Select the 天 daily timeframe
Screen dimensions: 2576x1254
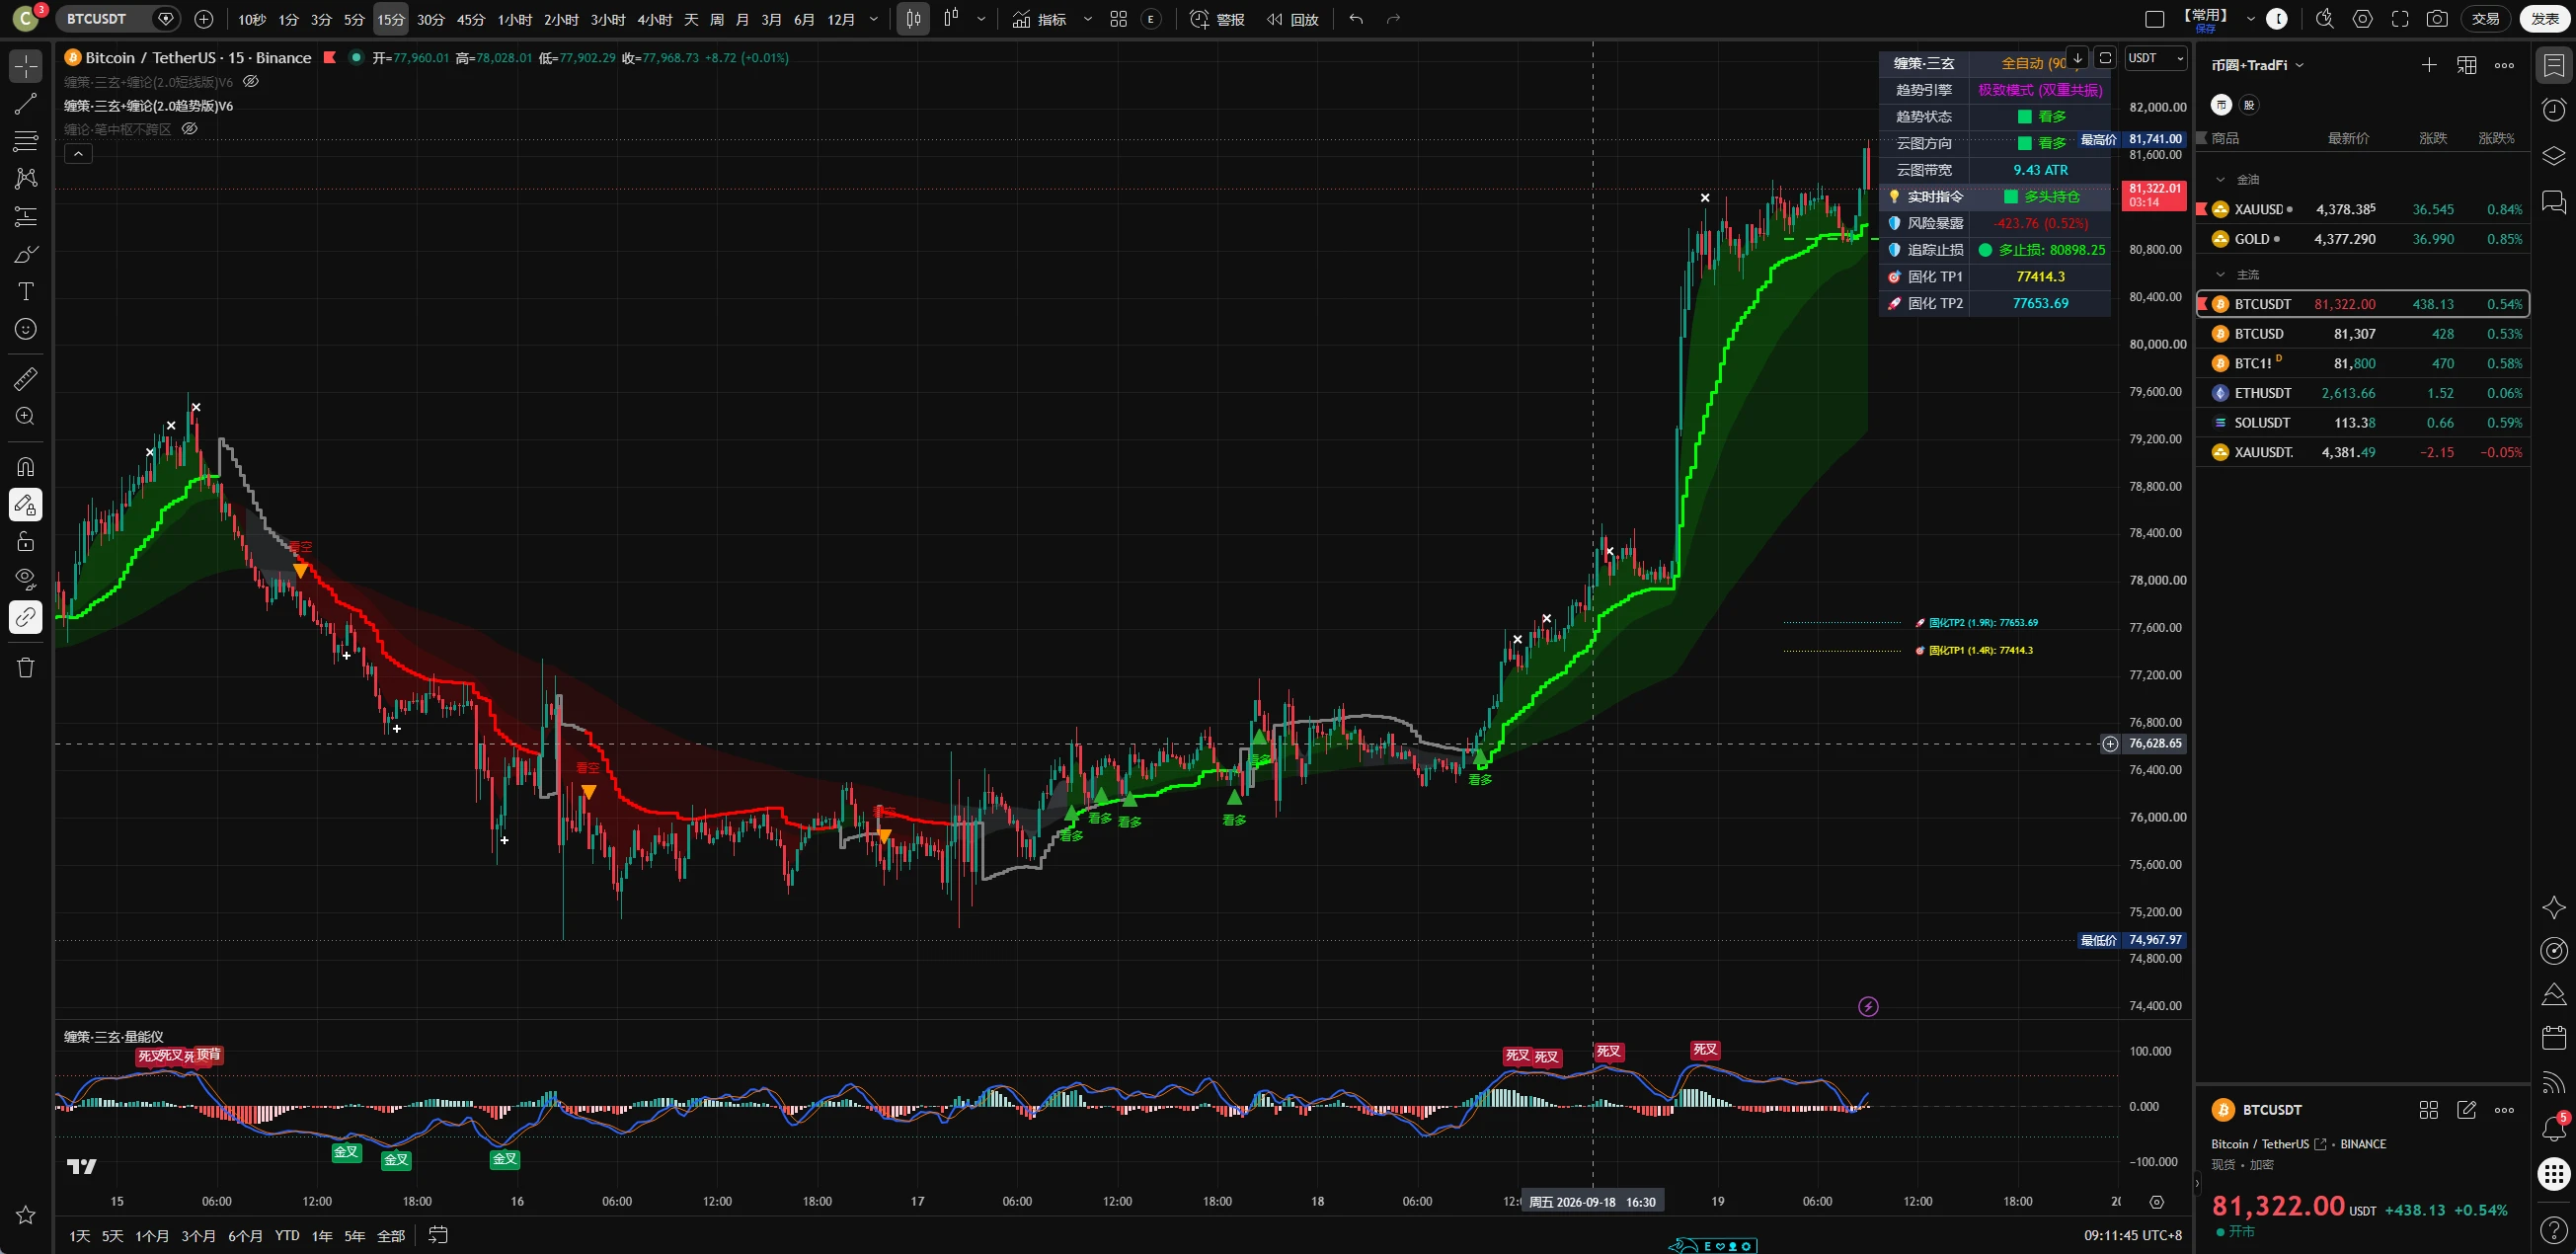pyautogui.click(x=691, y=19)
